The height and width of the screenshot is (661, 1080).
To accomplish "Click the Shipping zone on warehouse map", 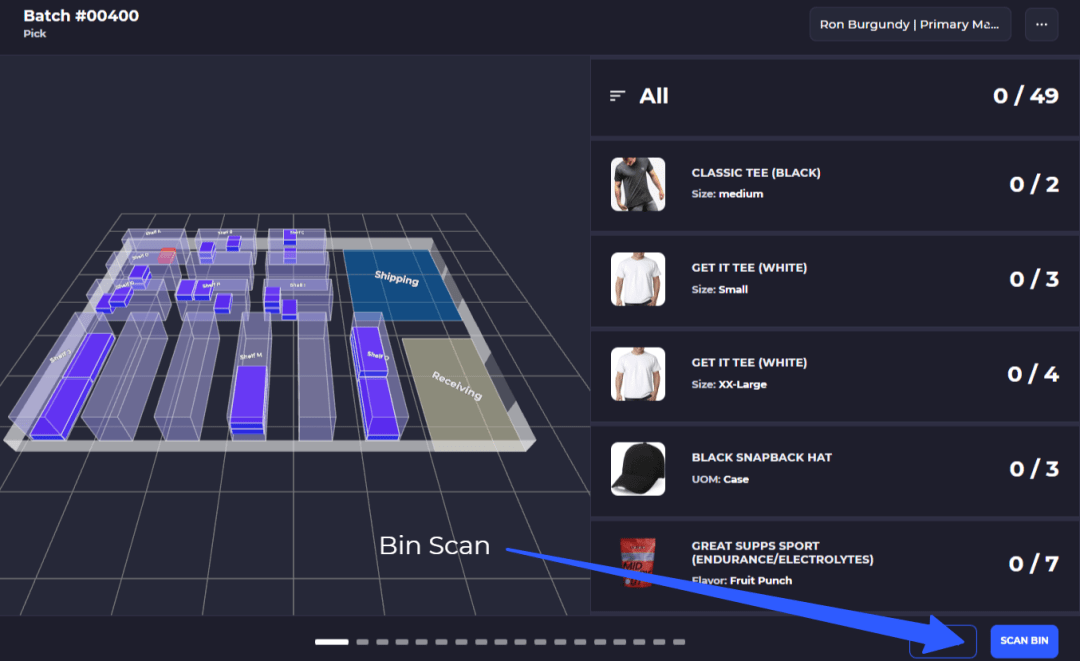I will pyautogui.click(x=402, y=284).
